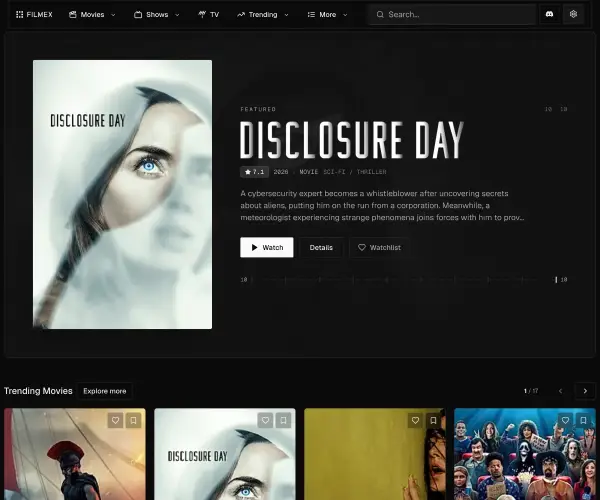The width and height of the screenshot is (600, 500).
Task: Click the FEATURED label
Action: pyautogui.click(x=258, y=109)
